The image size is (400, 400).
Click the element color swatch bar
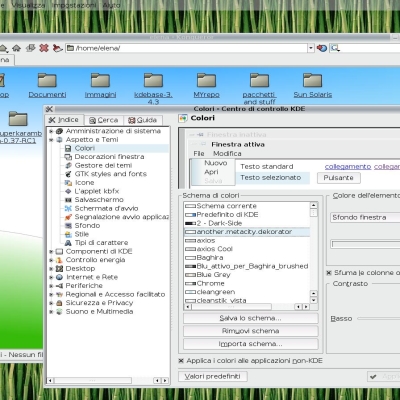pyautogui.click(x=366, y=244)
